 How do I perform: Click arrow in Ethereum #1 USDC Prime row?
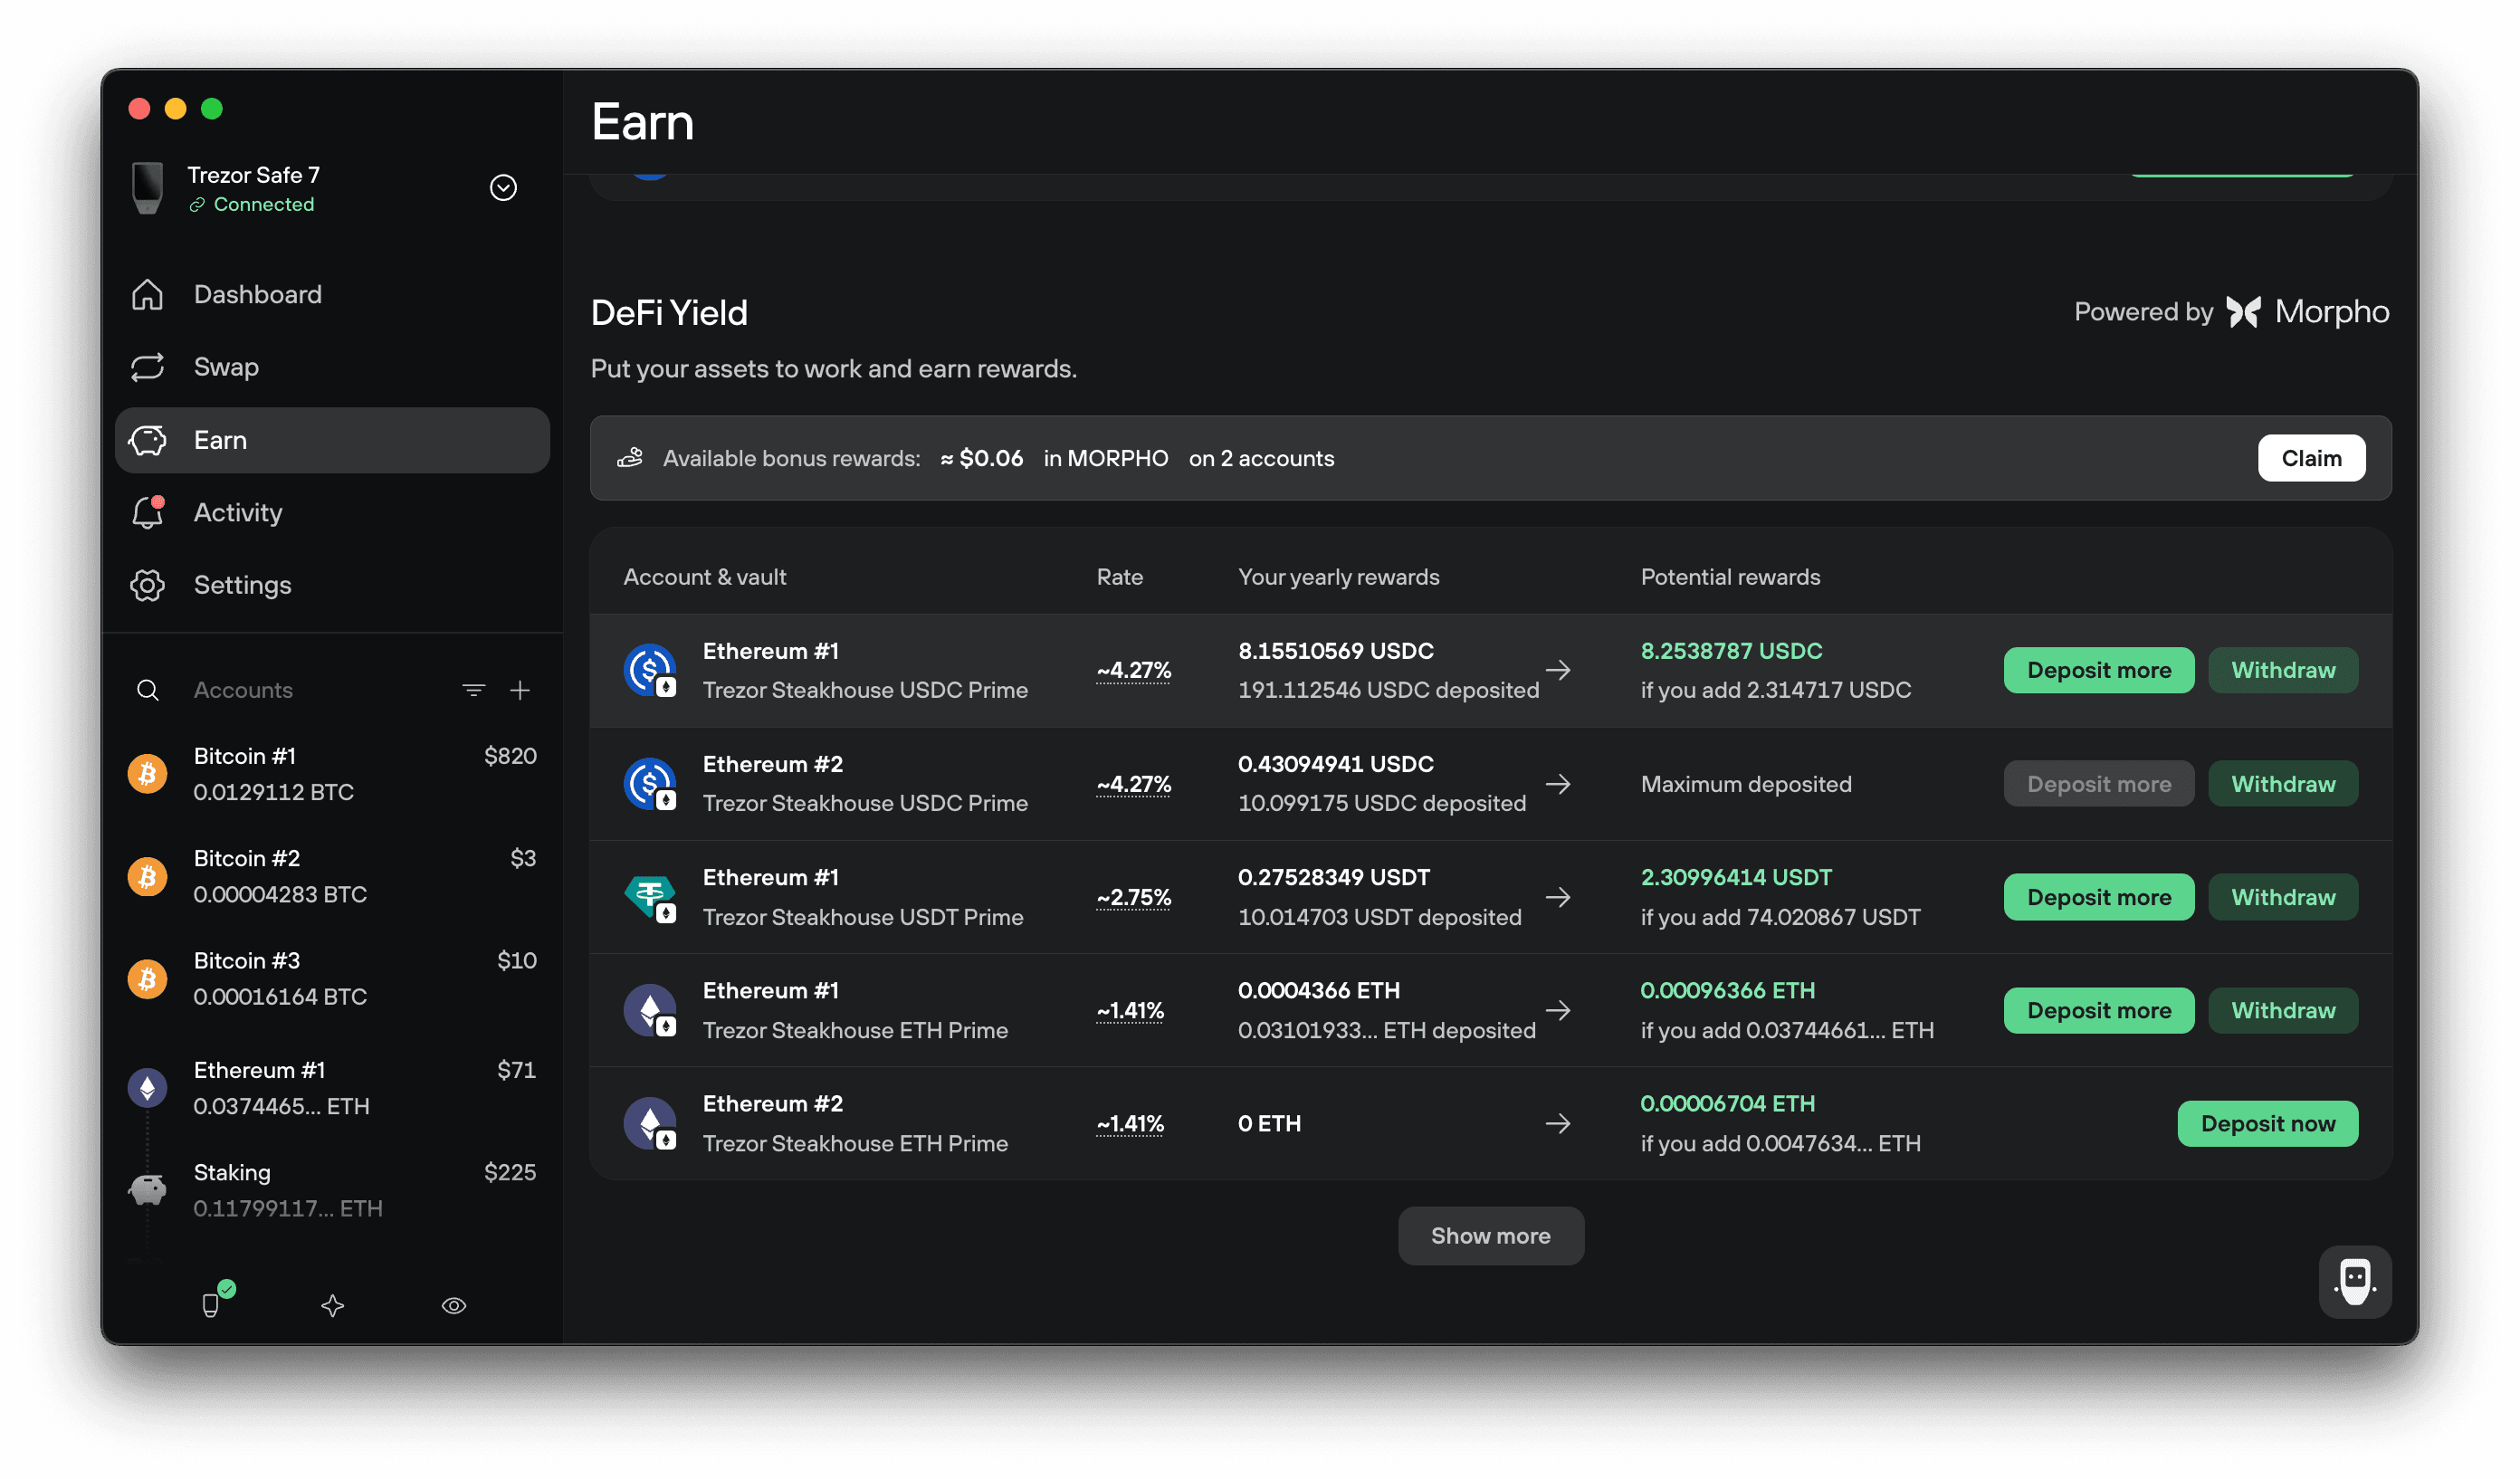point(1558,670)
